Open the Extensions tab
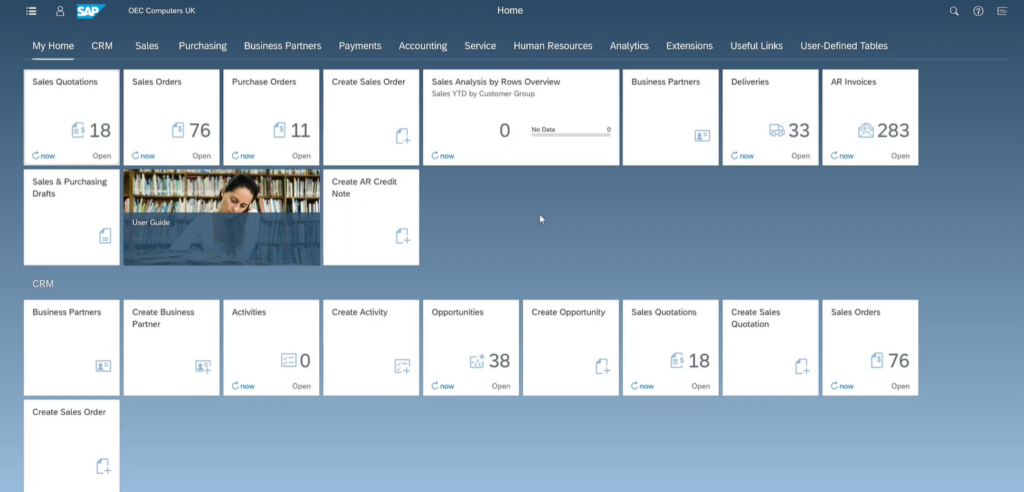1024x492 pixels. pos(690,46)
